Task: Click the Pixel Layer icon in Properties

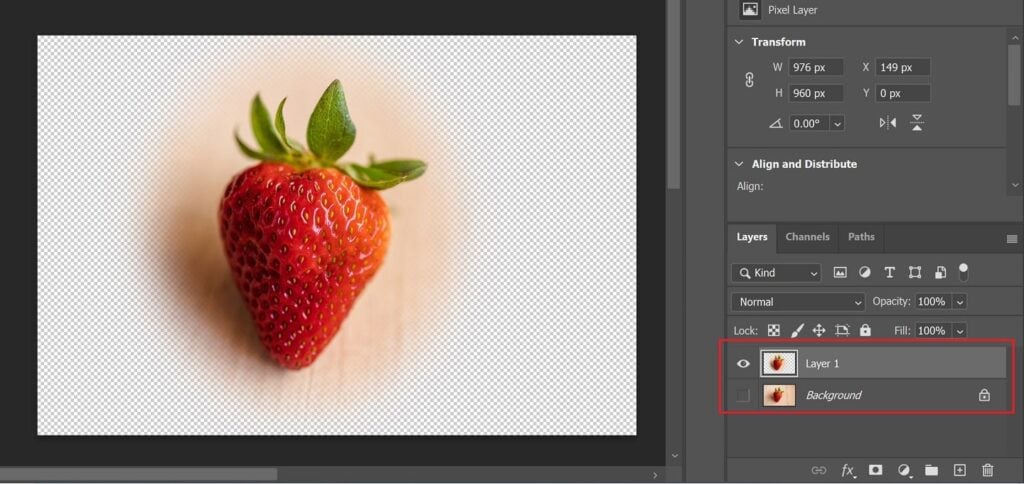Action: coord(750,10)
